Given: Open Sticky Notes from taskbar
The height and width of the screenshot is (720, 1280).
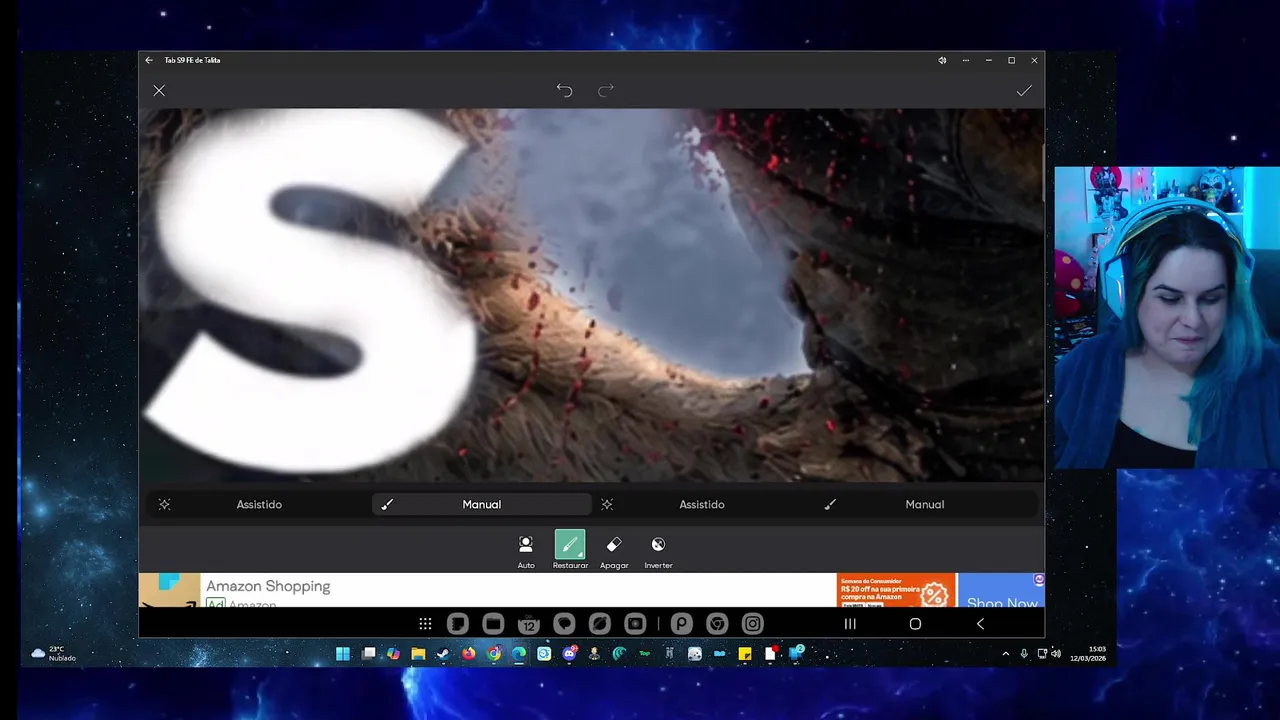Looking at the screenshot, I should (x=745, y=654).
